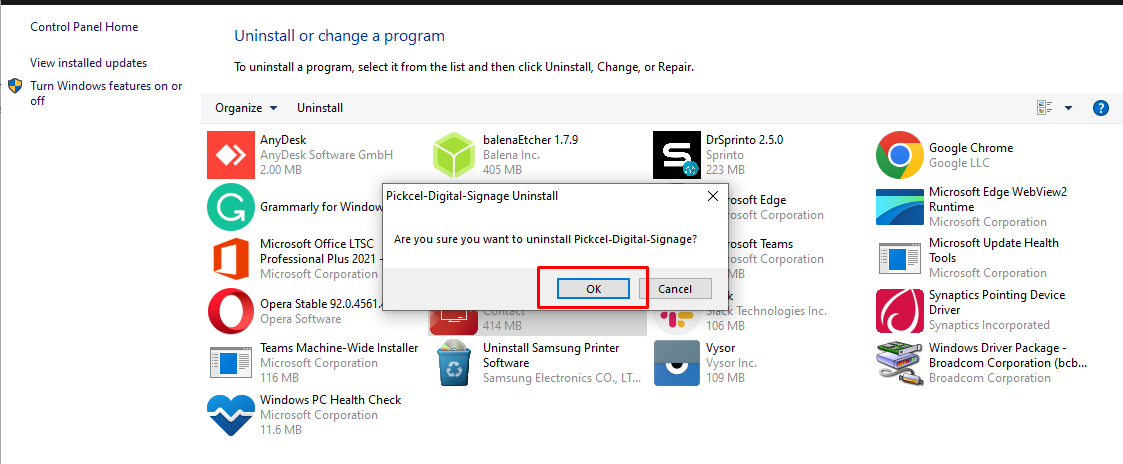Open the Organize dropdown menu
Viewport: 1123px width, 464px height.
pyautogui.click(x=246, y=108)
